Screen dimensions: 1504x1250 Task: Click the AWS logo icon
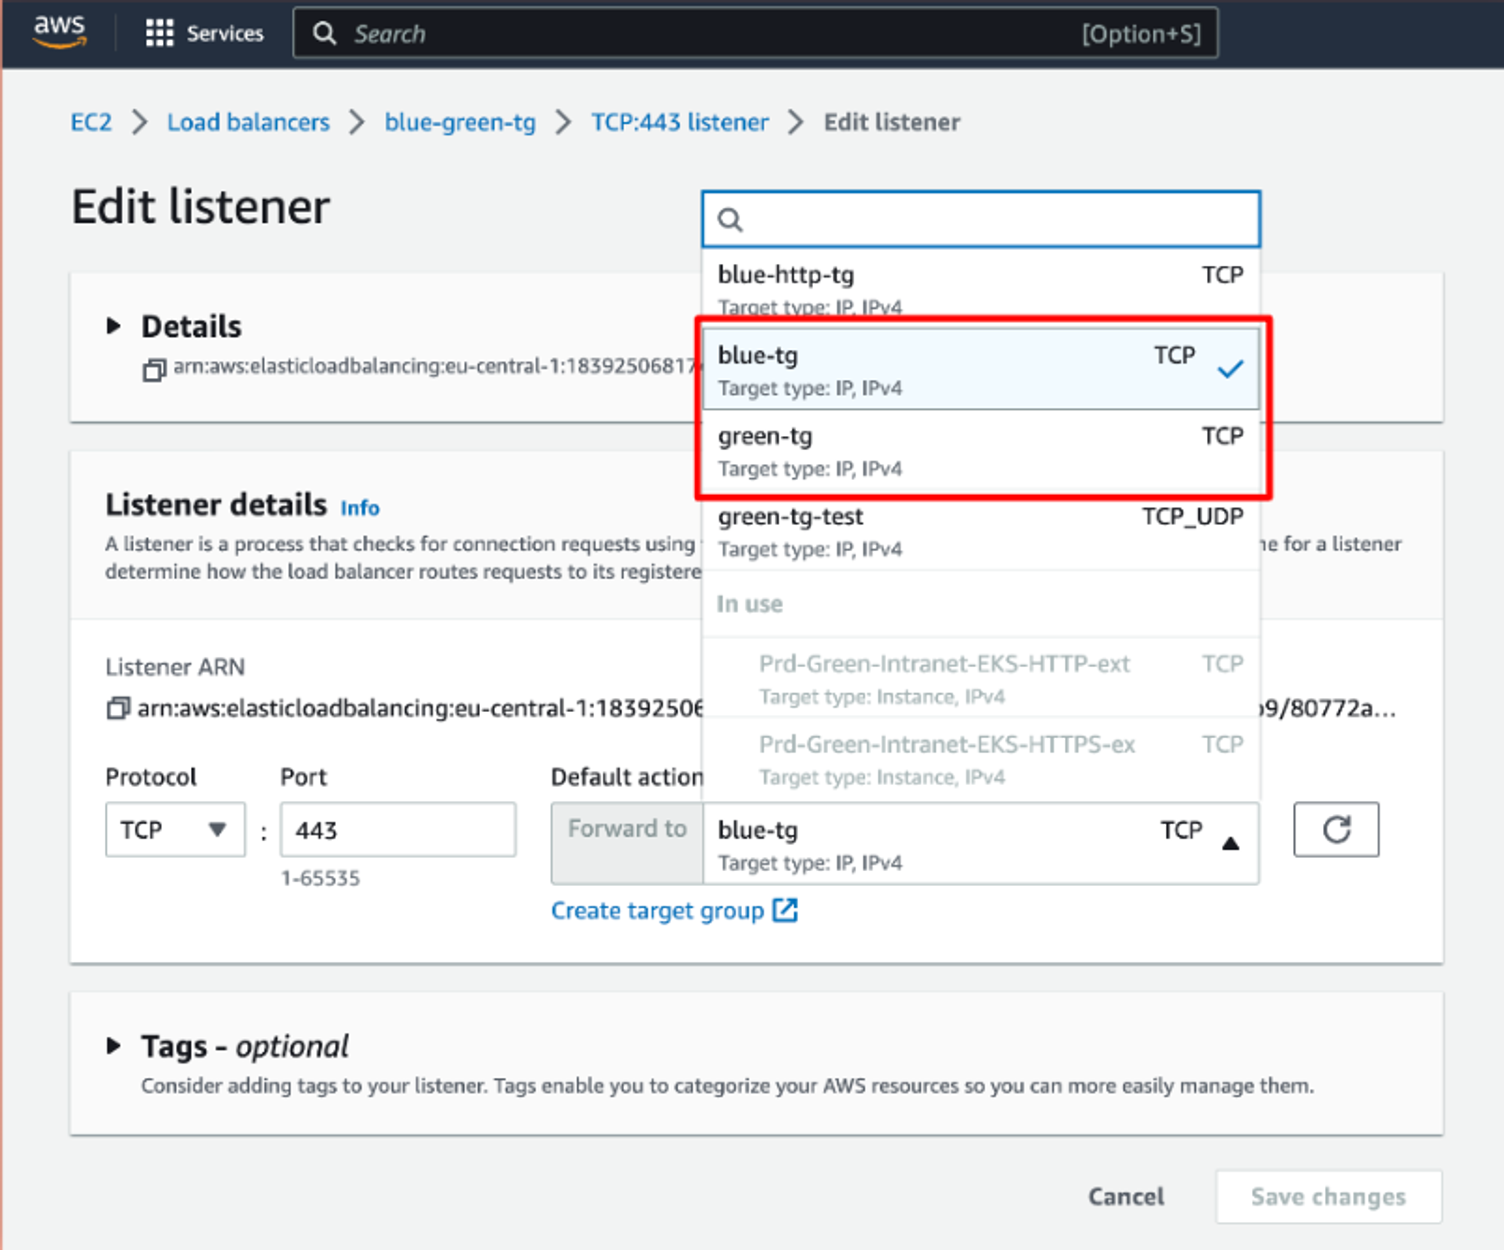pos(59,31)
